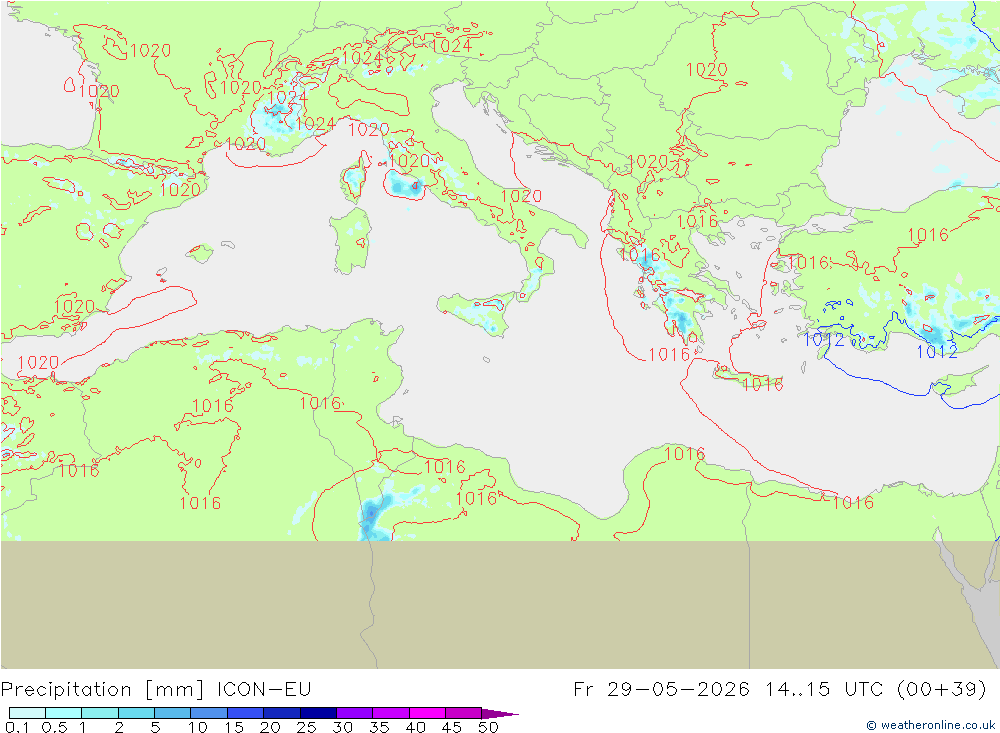Click the "50" legend scale label
Screen dimensions: 1000x733
pyautogui.click(x=488, y=727)
